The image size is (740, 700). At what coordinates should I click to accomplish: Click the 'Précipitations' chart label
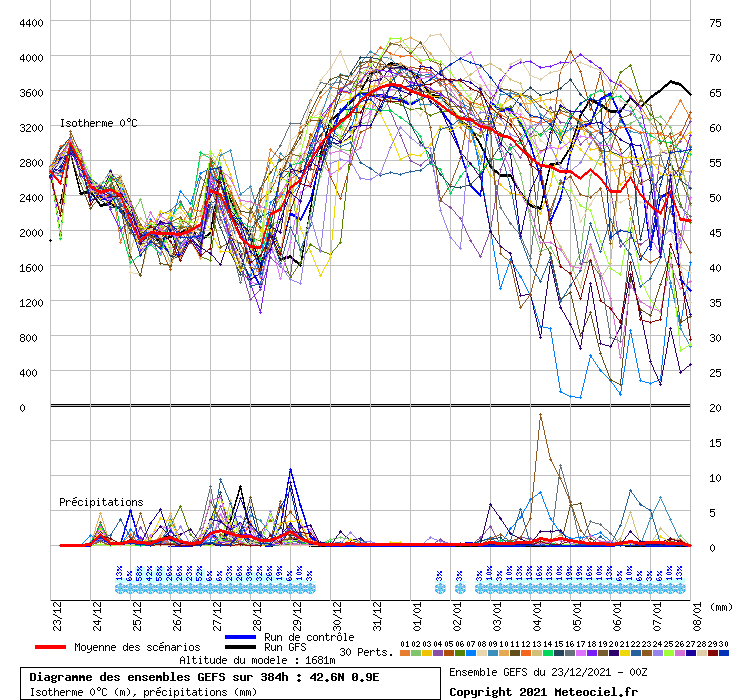click(100, 502)
